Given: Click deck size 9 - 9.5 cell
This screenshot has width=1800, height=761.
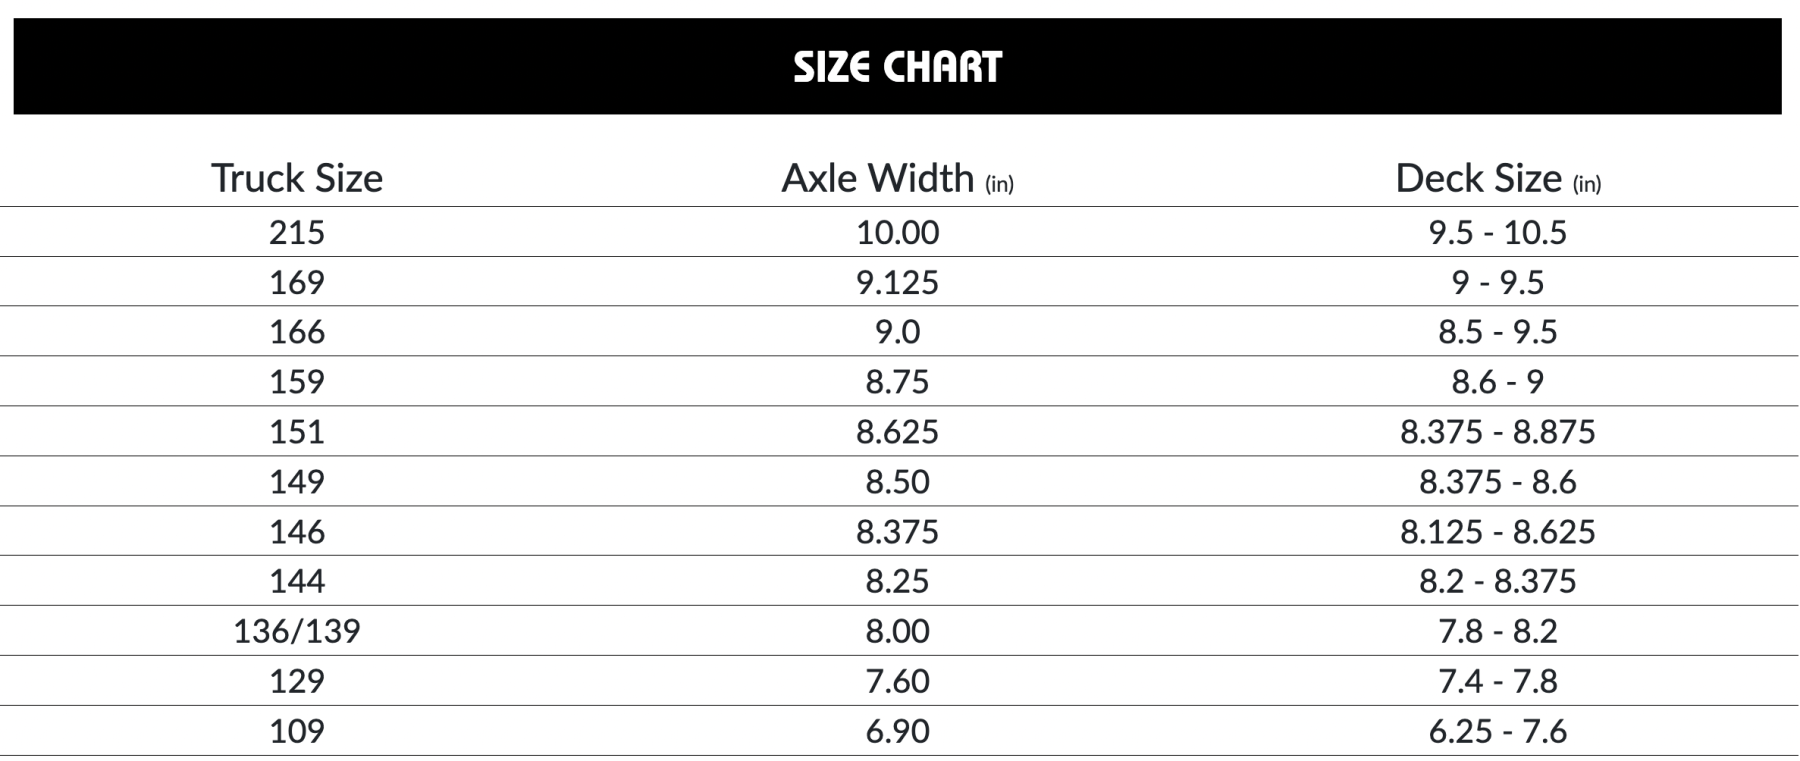Looking at the screenshot, I should point(1497,282).
